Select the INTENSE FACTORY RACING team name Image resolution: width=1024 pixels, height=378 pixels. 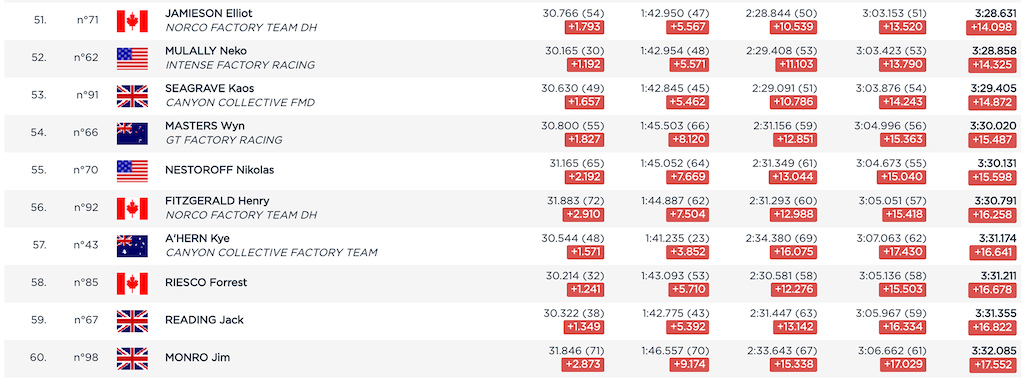pos(240,65)
